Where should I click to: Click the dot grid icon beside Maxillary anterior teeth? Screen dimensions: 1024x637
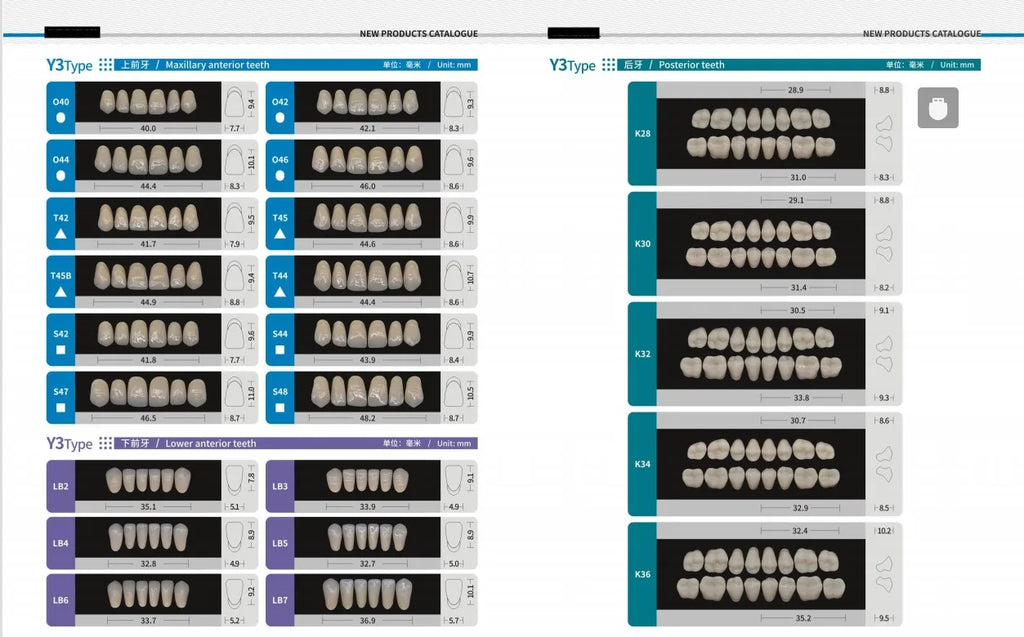coord(105,65)
